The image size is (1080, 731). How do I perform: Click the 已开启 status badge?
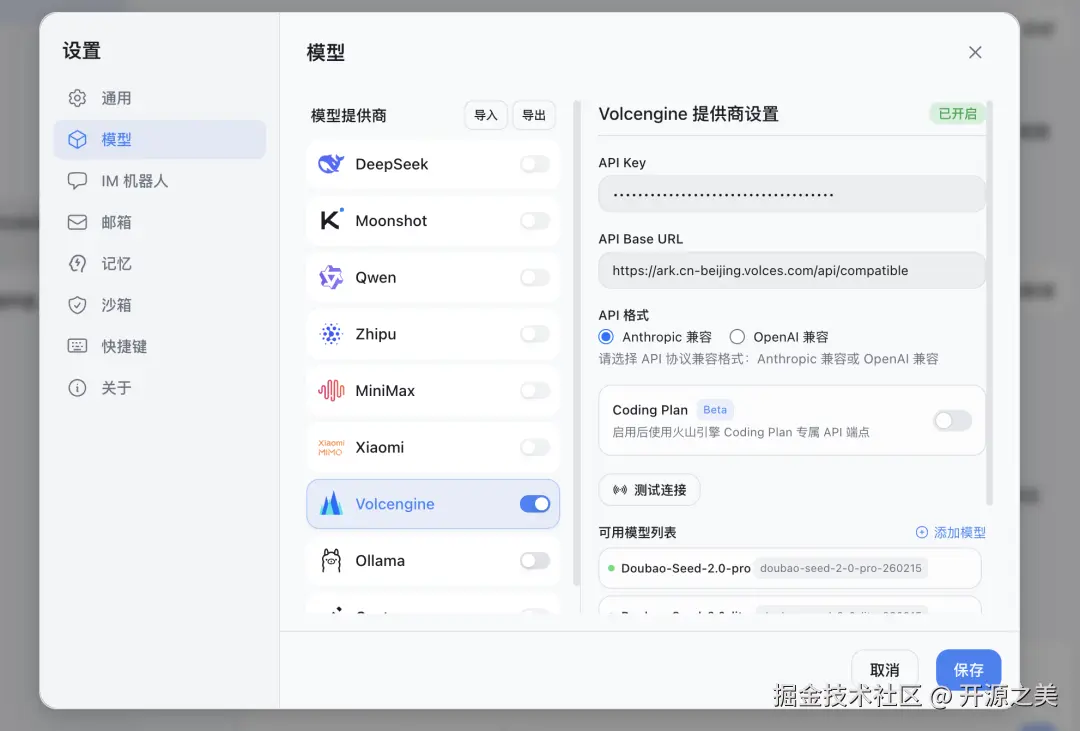957,114
